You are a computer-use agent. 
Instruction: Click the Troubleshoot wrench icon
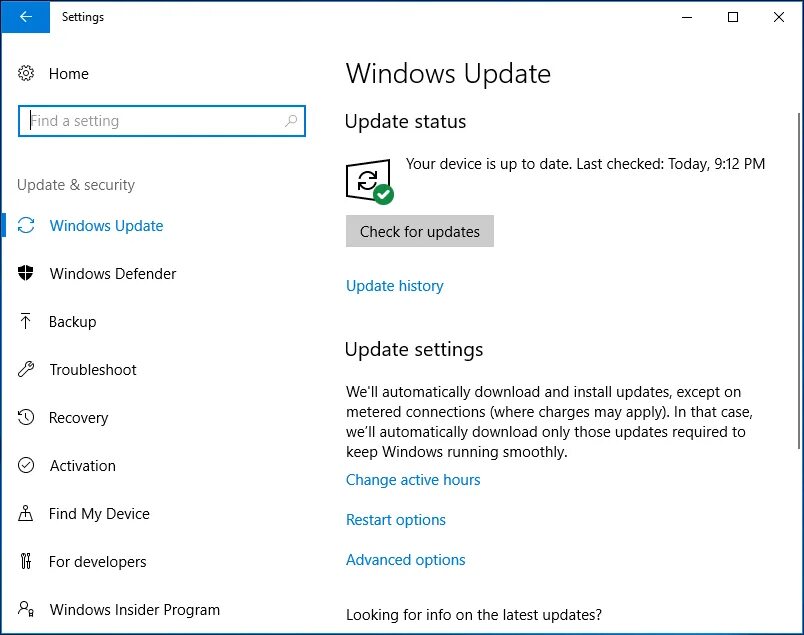click(x=26, y=369)
